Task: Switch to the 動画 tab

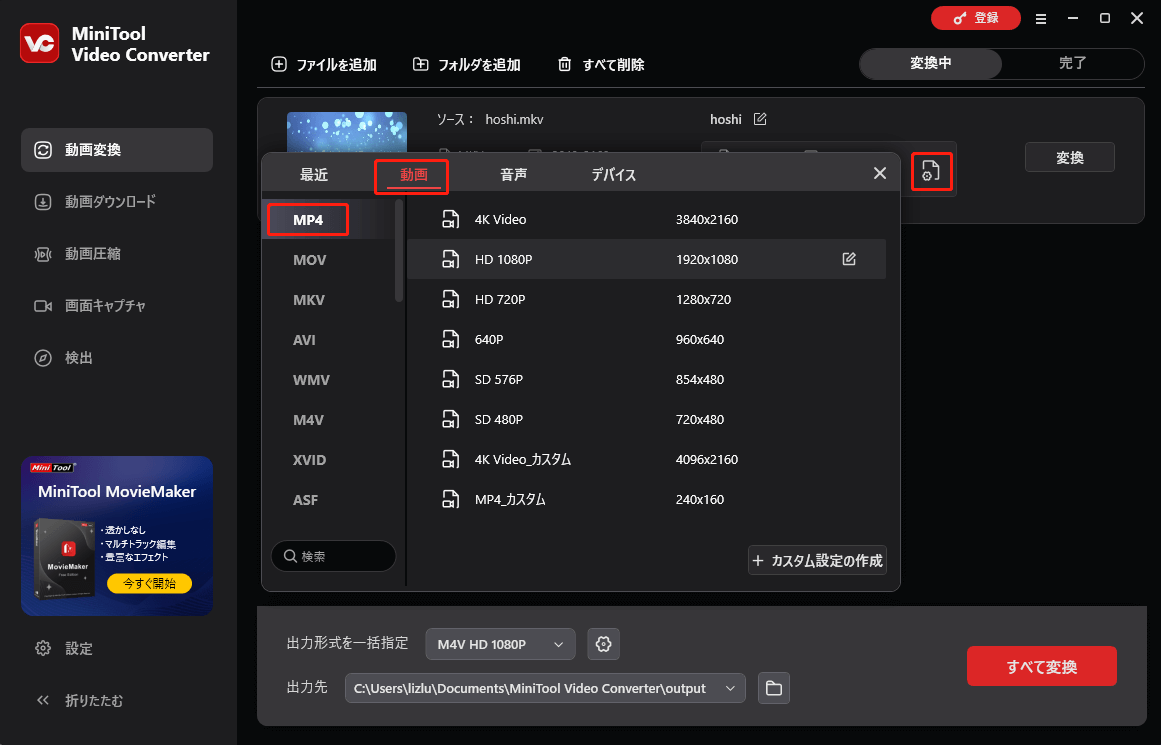Action: [413, 175]
